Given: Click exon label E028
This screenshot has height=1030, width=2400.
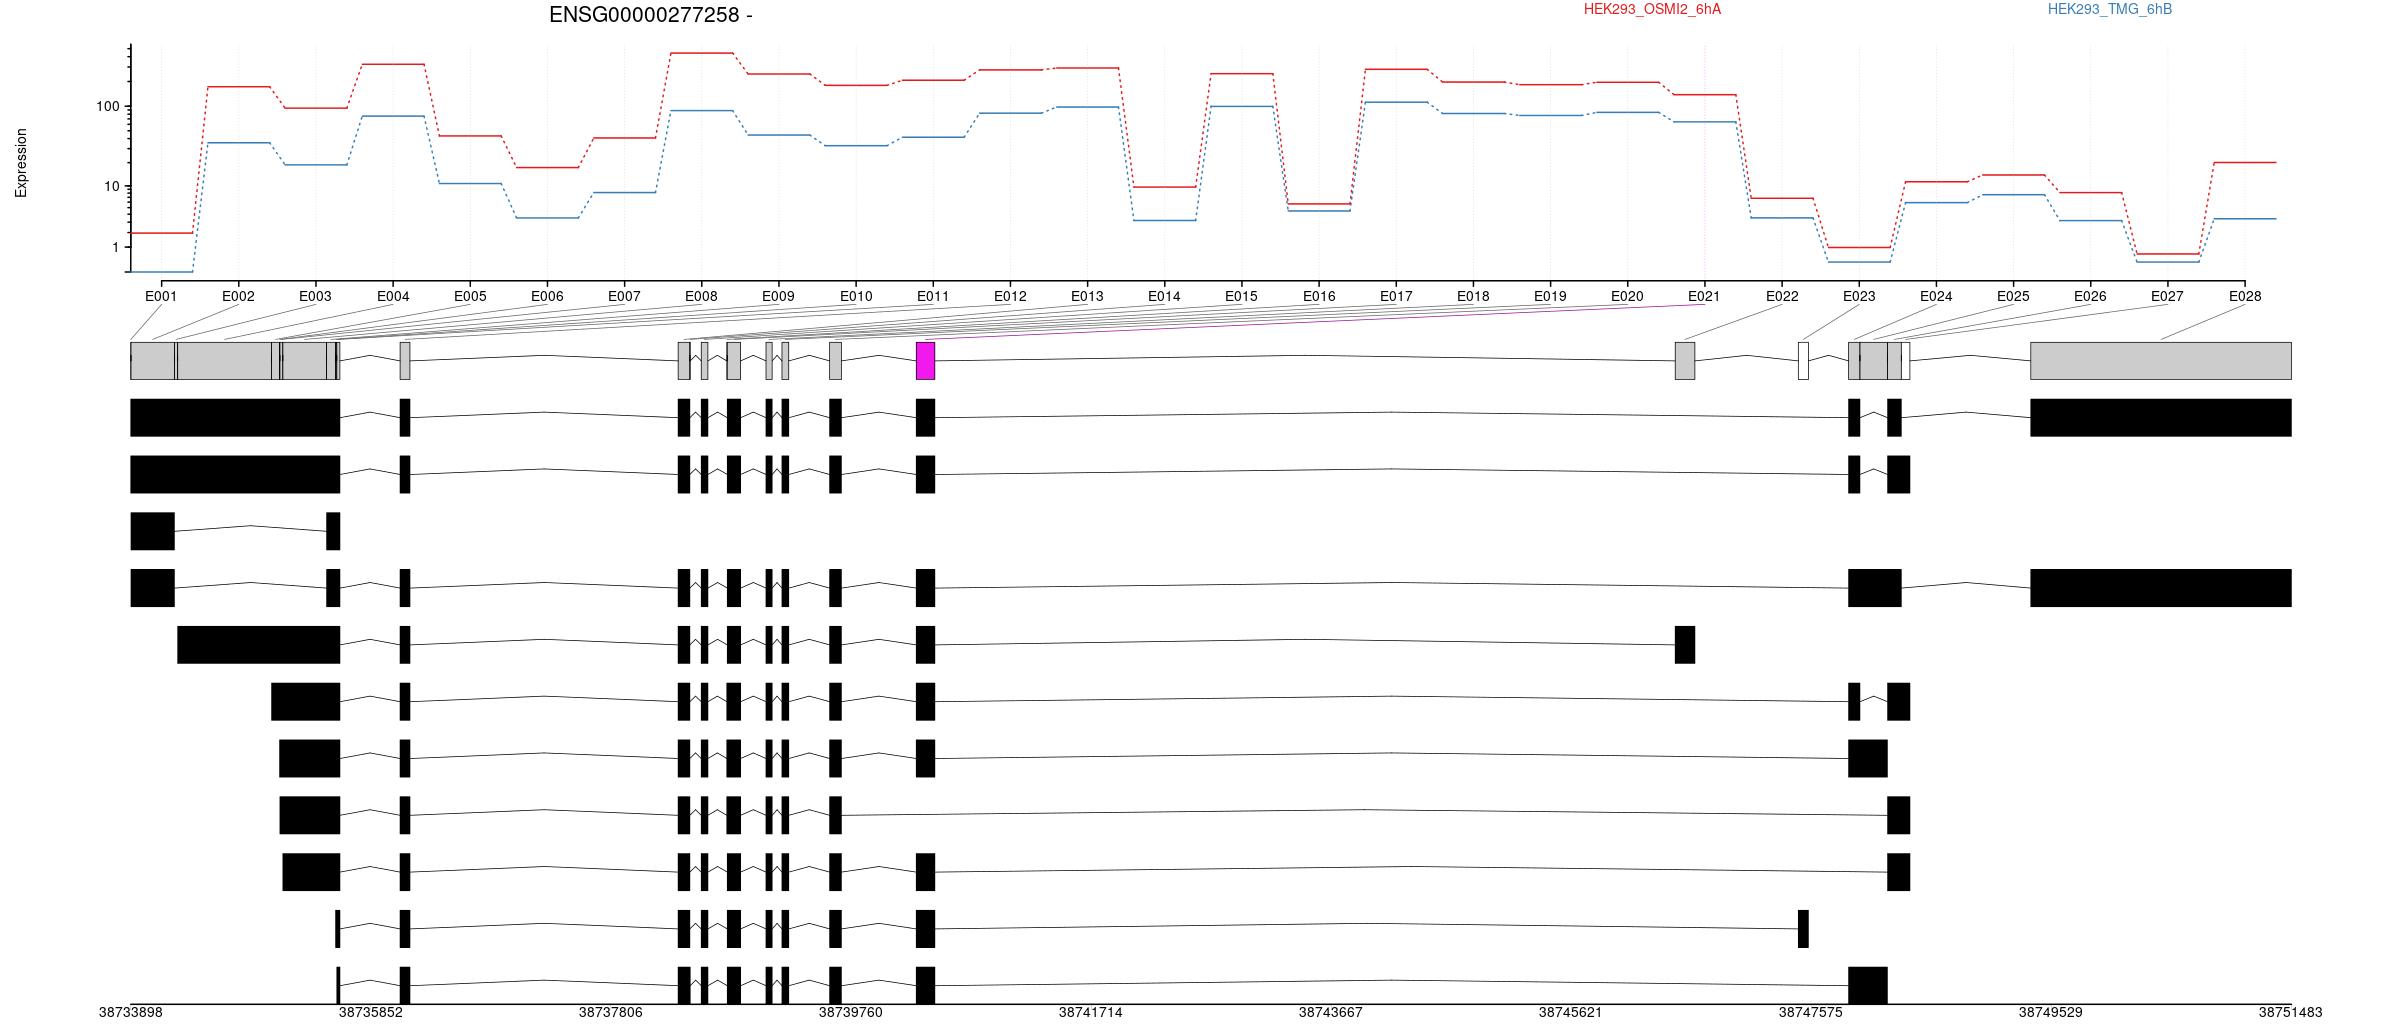Looking at the screenshot, I should click(x=2245, y=296).
